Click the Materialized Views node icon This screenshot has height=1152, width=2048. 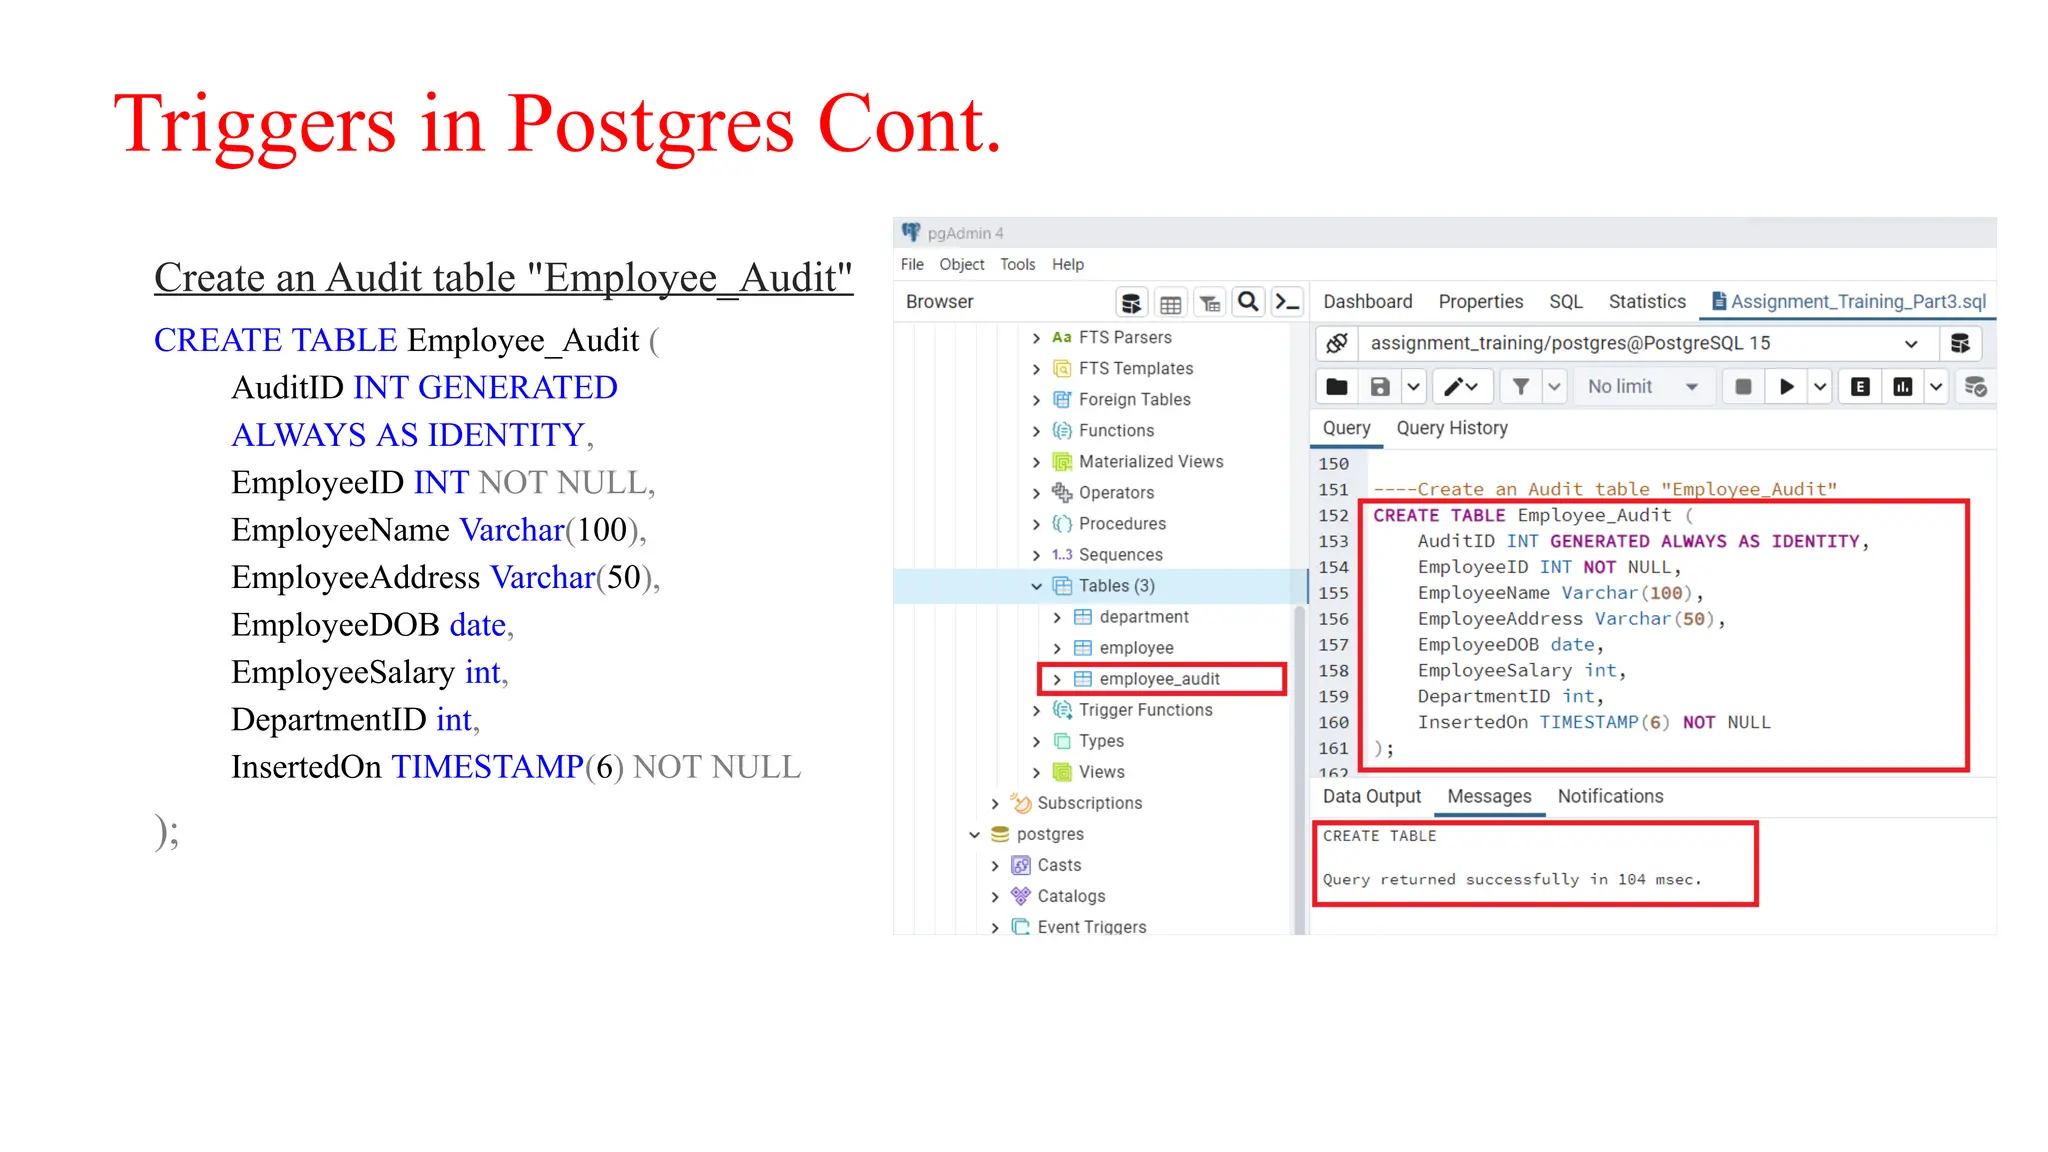pyautogui.click(x=1062, y=461)
